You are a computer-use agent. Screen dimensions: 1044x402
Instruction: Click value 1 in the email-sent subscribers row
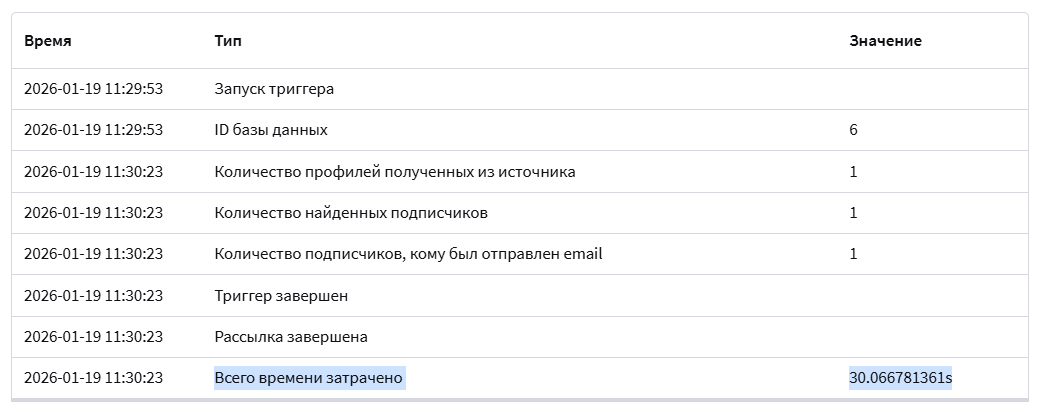[x=853, y=254]
